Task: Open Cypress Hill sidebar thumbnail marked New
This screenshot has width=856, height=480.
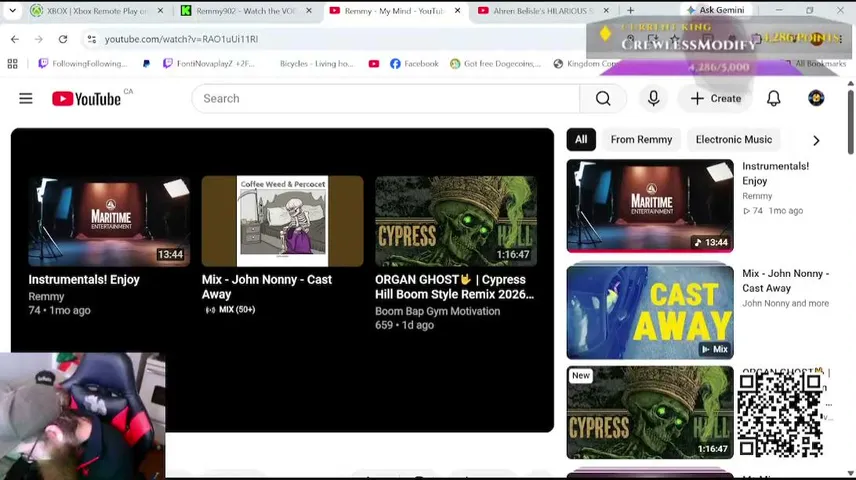Action: pos(650,413)
